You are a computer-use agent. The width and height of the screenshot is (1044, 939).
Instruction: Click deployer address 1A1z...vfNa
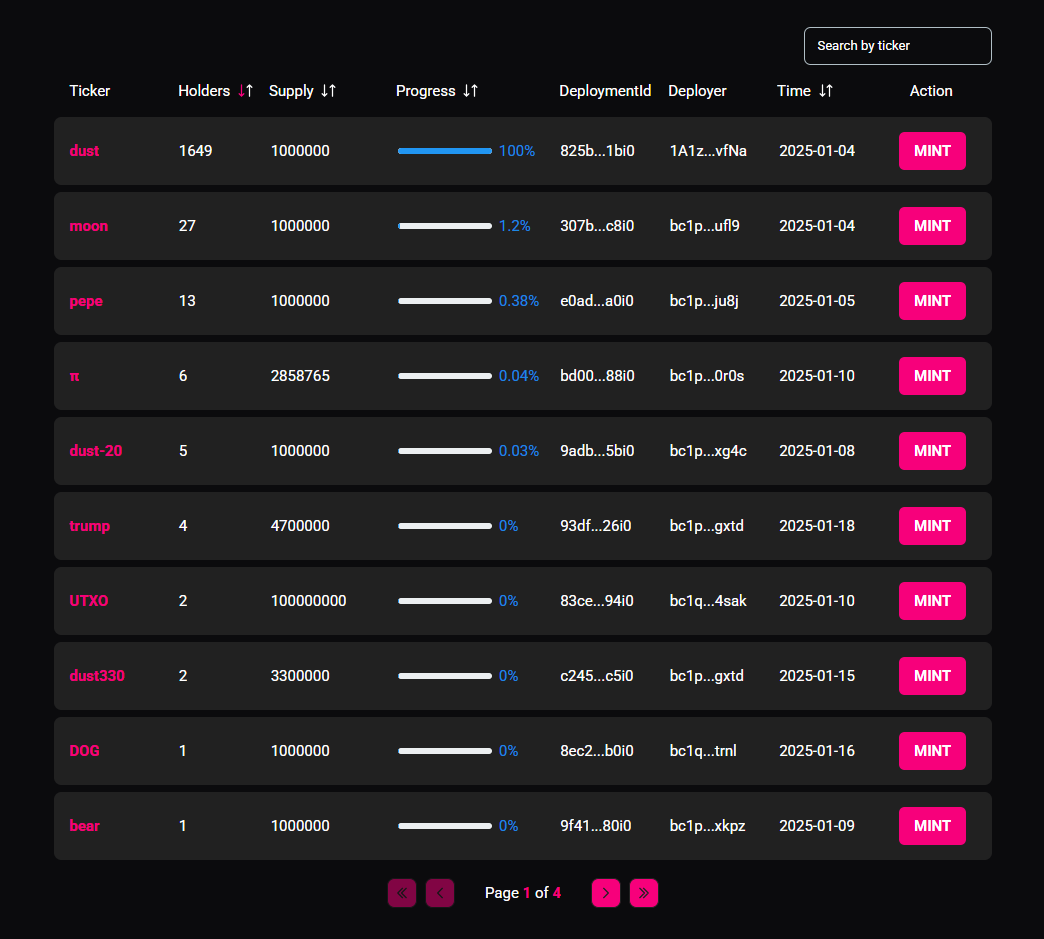point(708,151)
